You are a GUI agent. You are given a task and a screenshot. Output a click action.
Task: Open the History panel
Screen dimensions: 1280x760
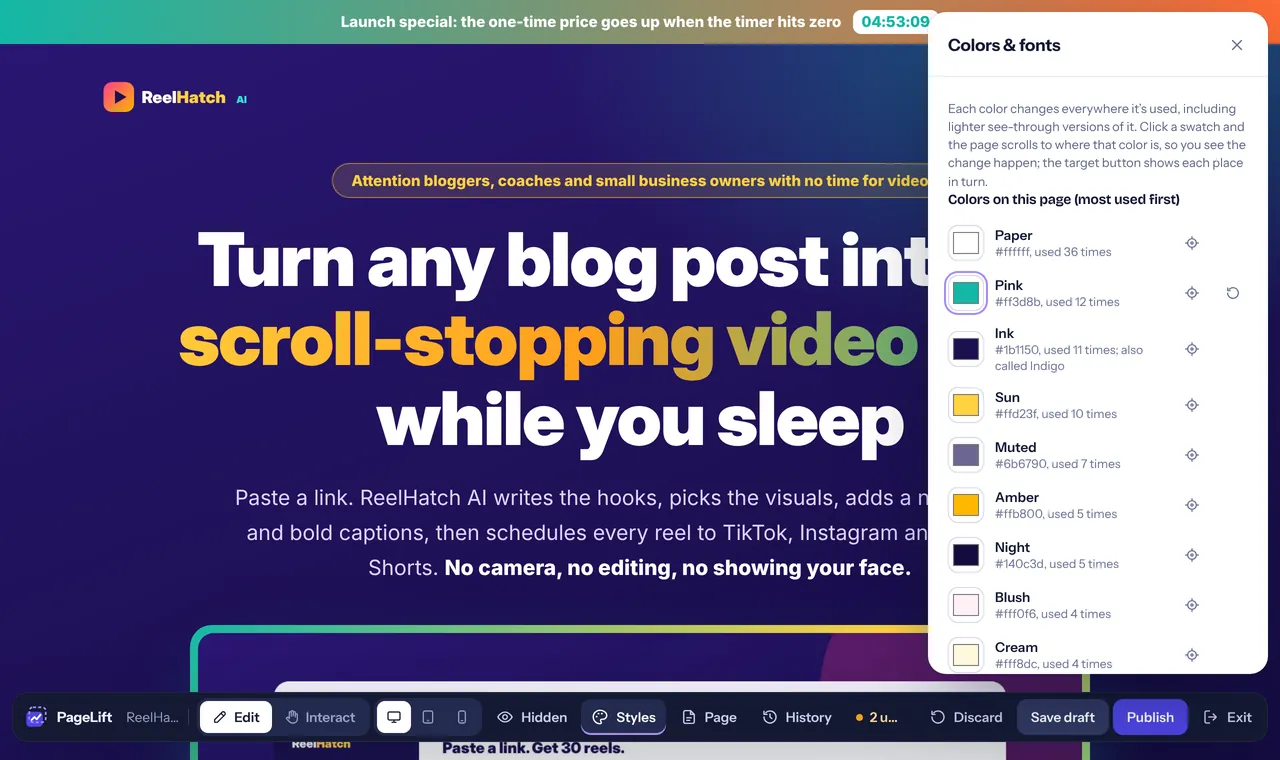[x=797, y=717]
